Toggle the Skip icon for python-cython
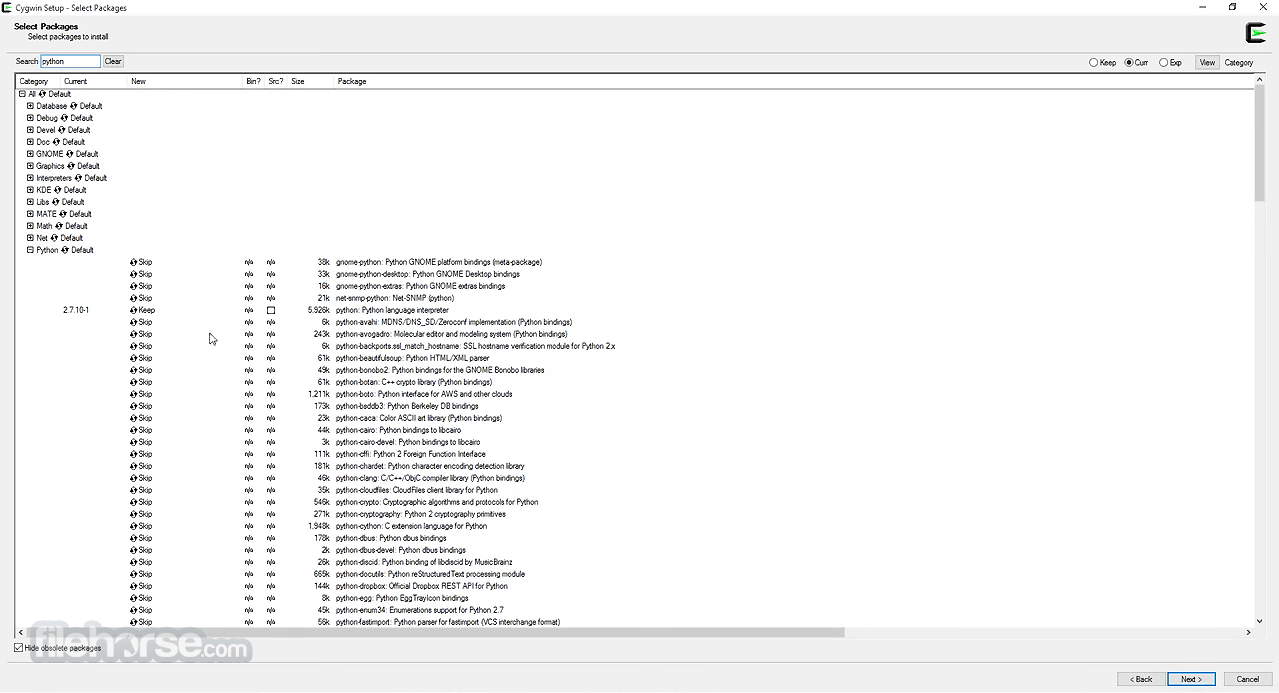 coord(134,526)
